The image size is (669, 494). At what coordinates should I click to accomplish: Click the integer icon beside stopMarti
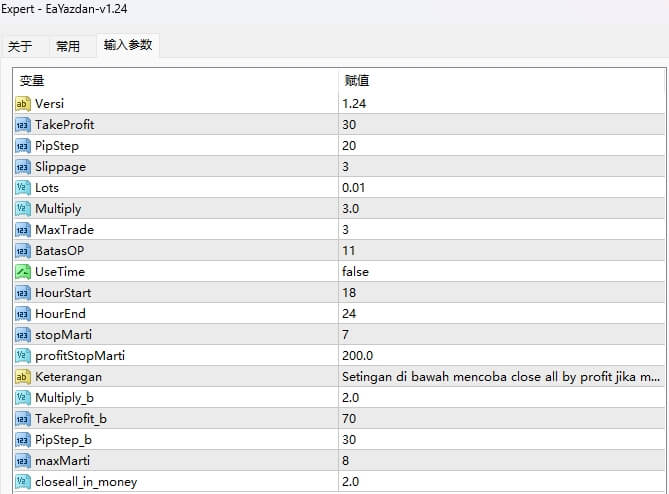(x=23, y=335)
